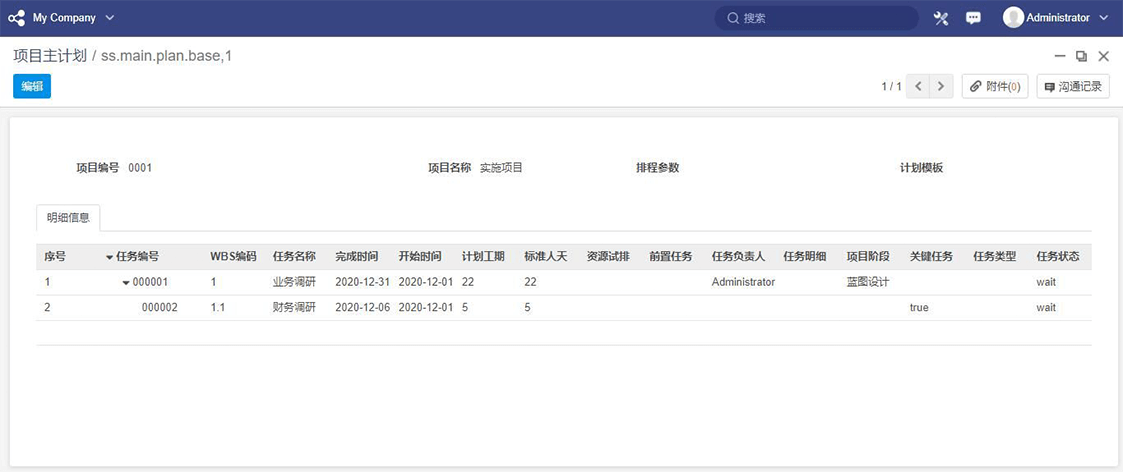Collapse the 000001 task tree row
This screenshot has height=472, width=1123.
[126, 283]
